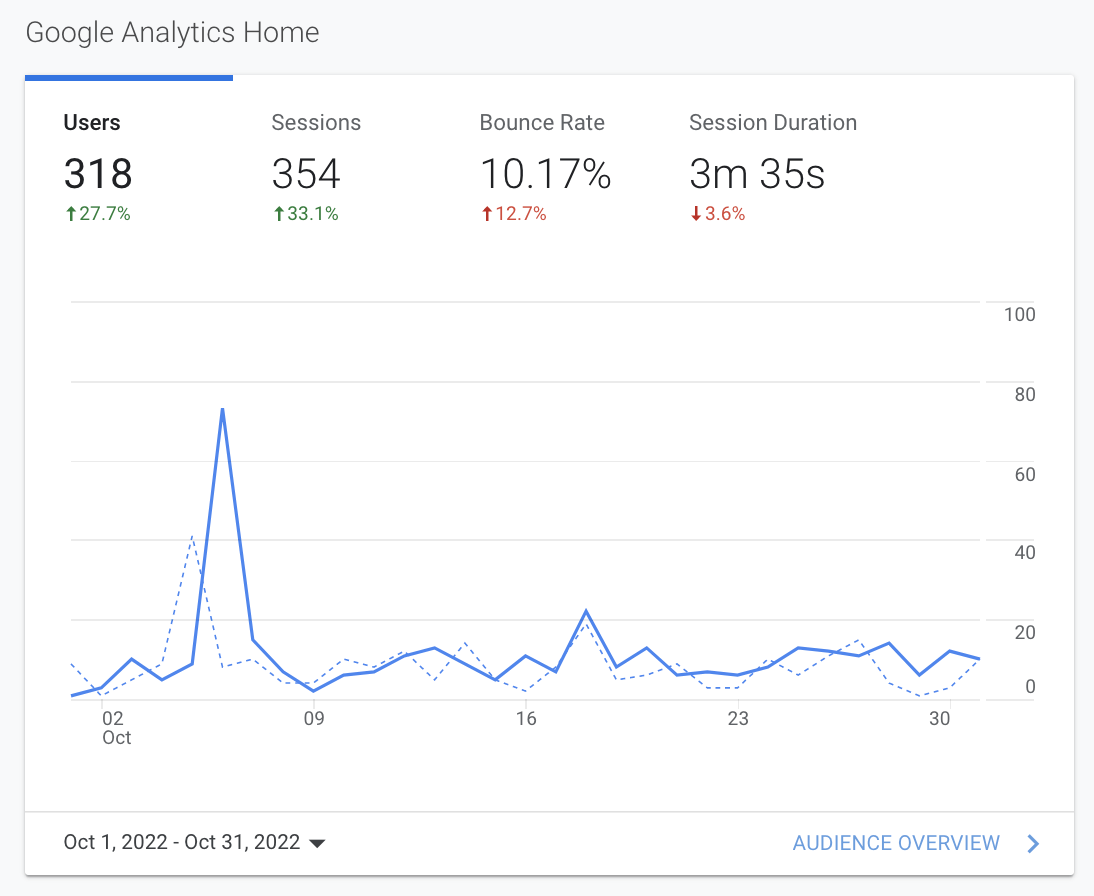Click the 354 sessions value

coord(306,174)
